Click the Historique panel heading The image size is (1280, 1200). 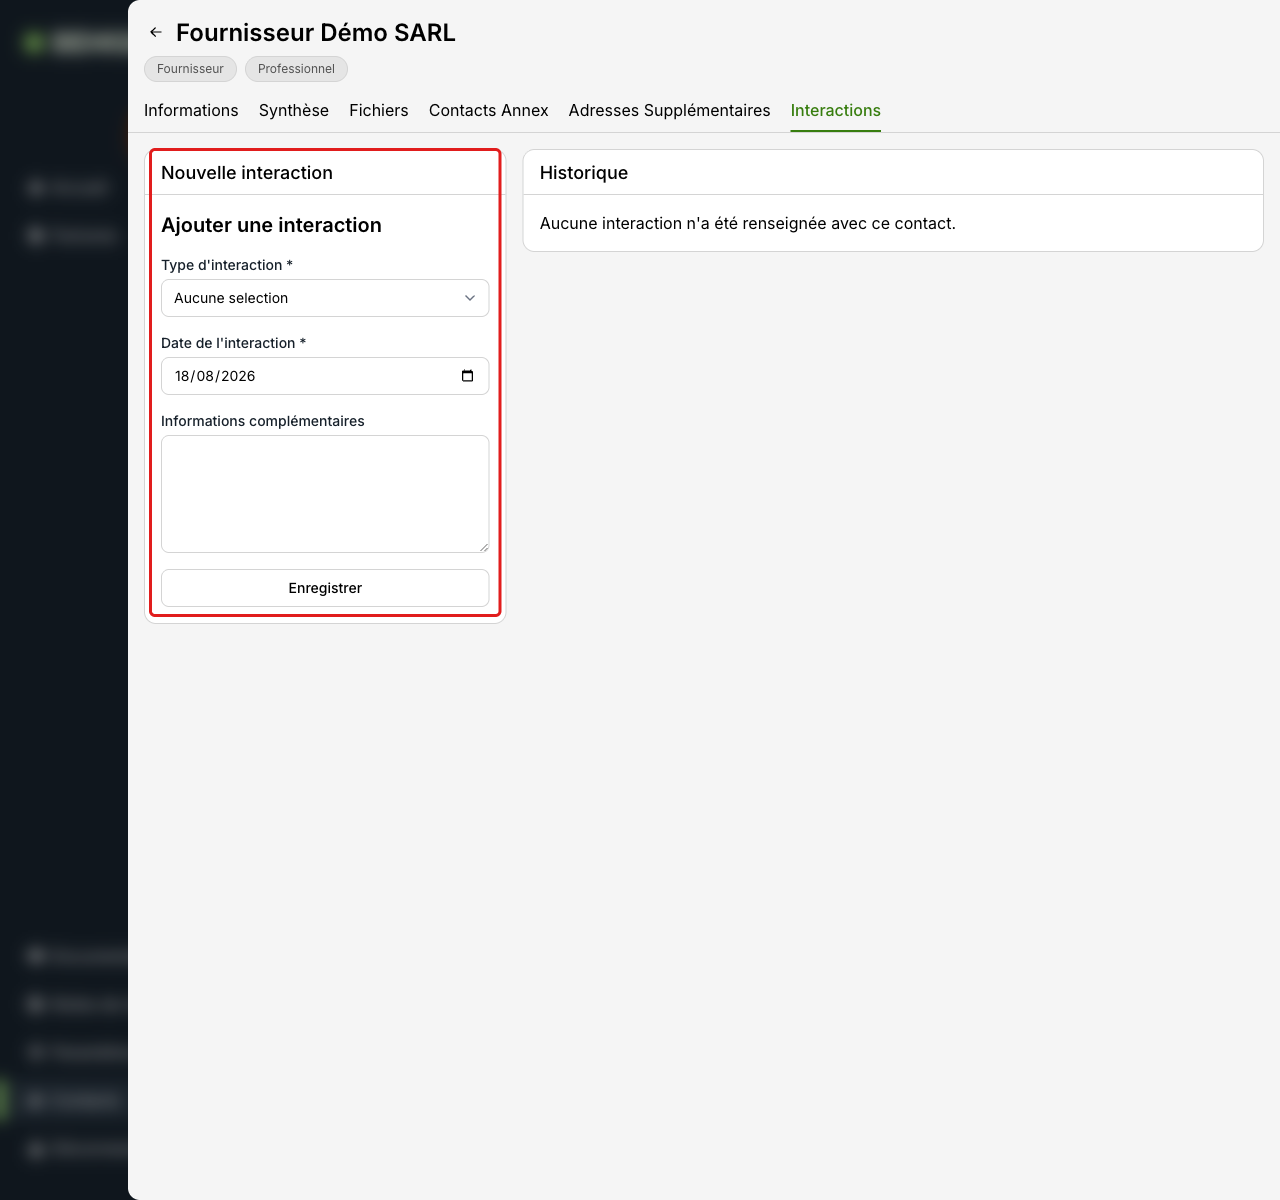(584, 173)
